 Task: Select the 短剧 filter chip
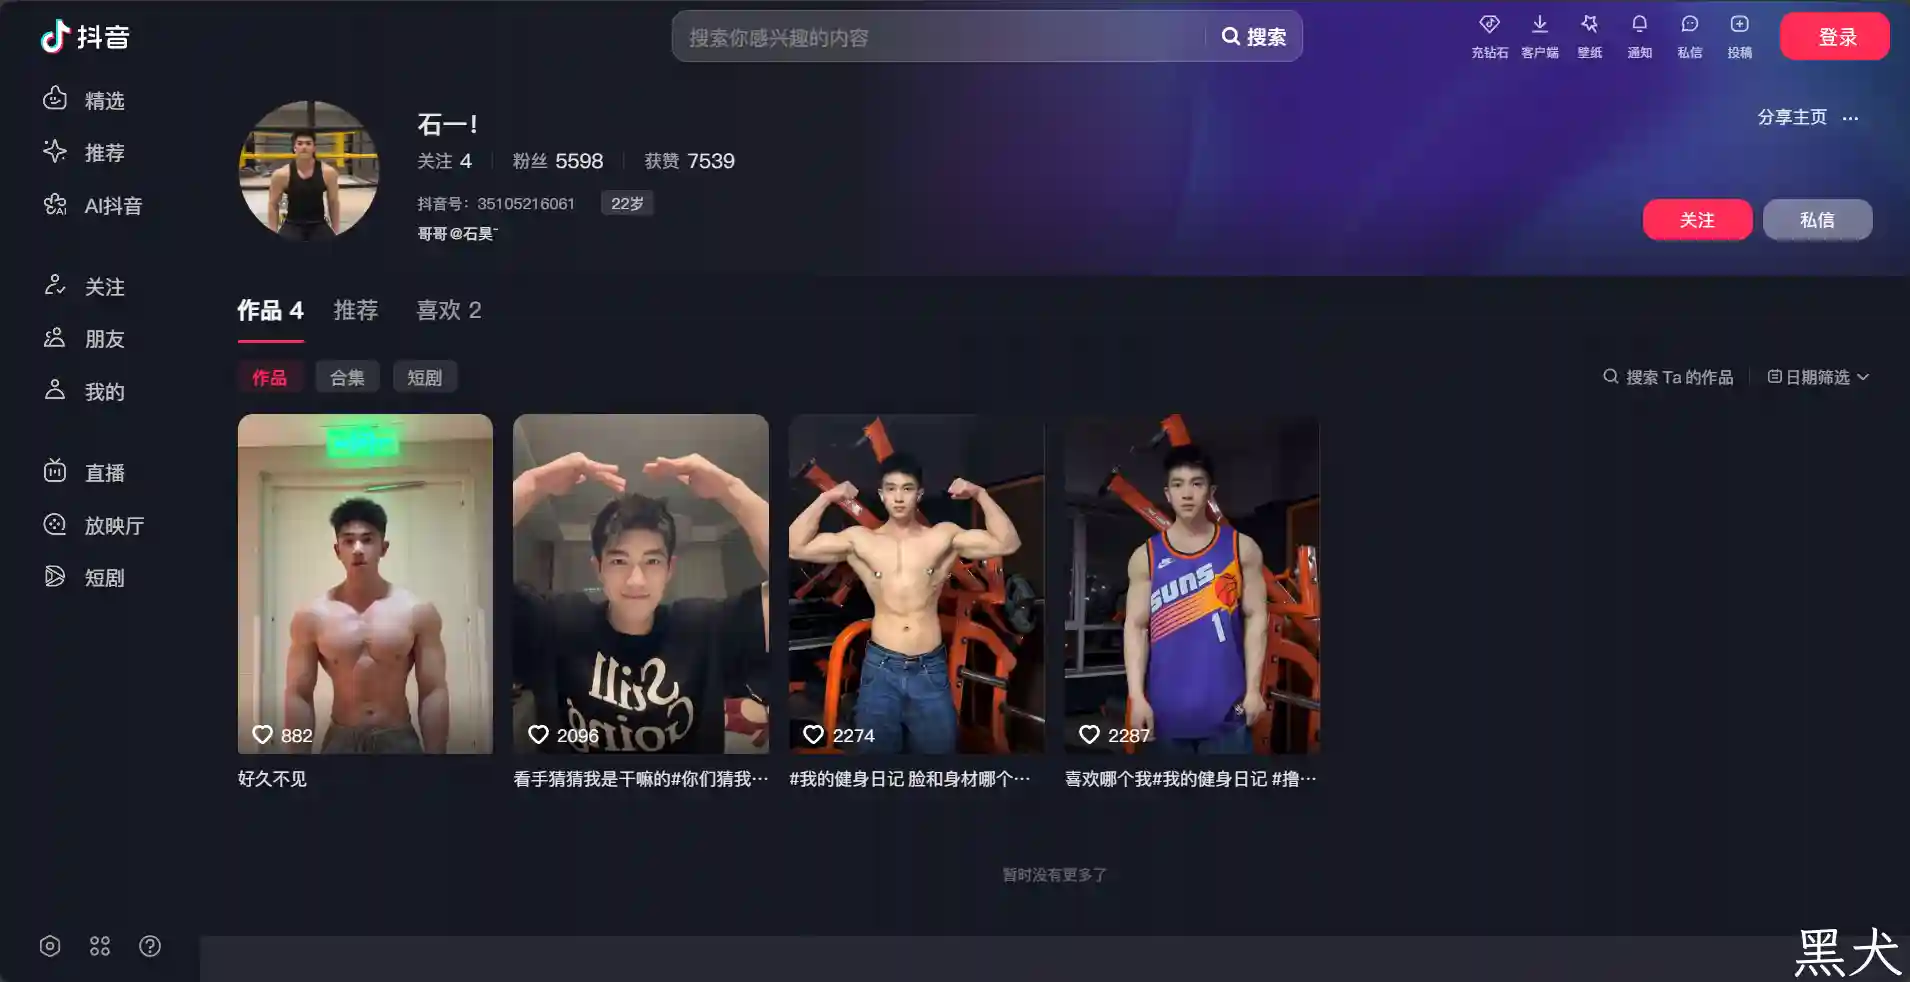point(424,377)
